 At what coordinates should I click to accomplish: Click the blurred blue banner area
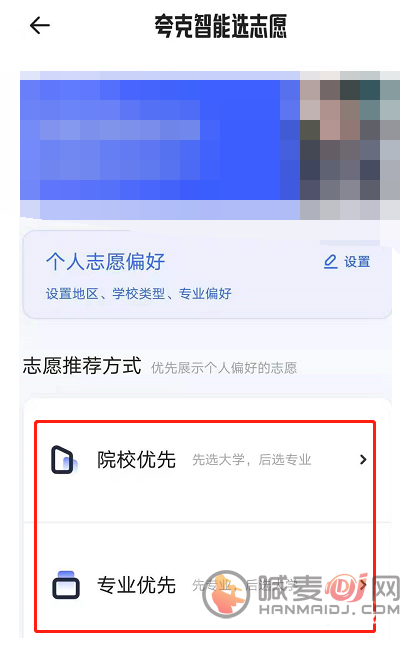pyautogui.click(x=160, y=145)
